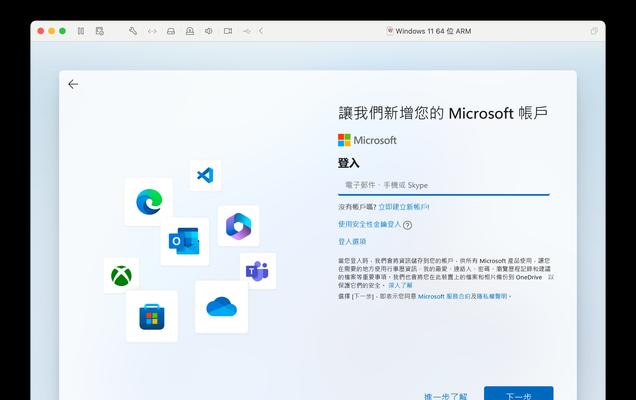This screenshot has width=636, height=400.
Task: Pause the VM using the toolbar pause icon
Action: click(81, 31)
